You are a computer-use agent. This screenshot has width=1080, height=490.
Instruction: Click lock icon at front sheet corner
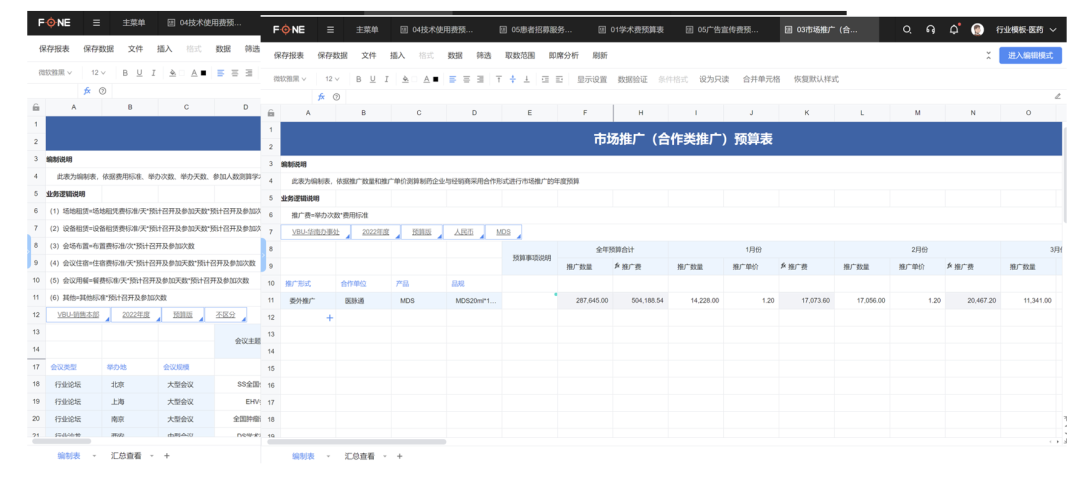point(271,112)
